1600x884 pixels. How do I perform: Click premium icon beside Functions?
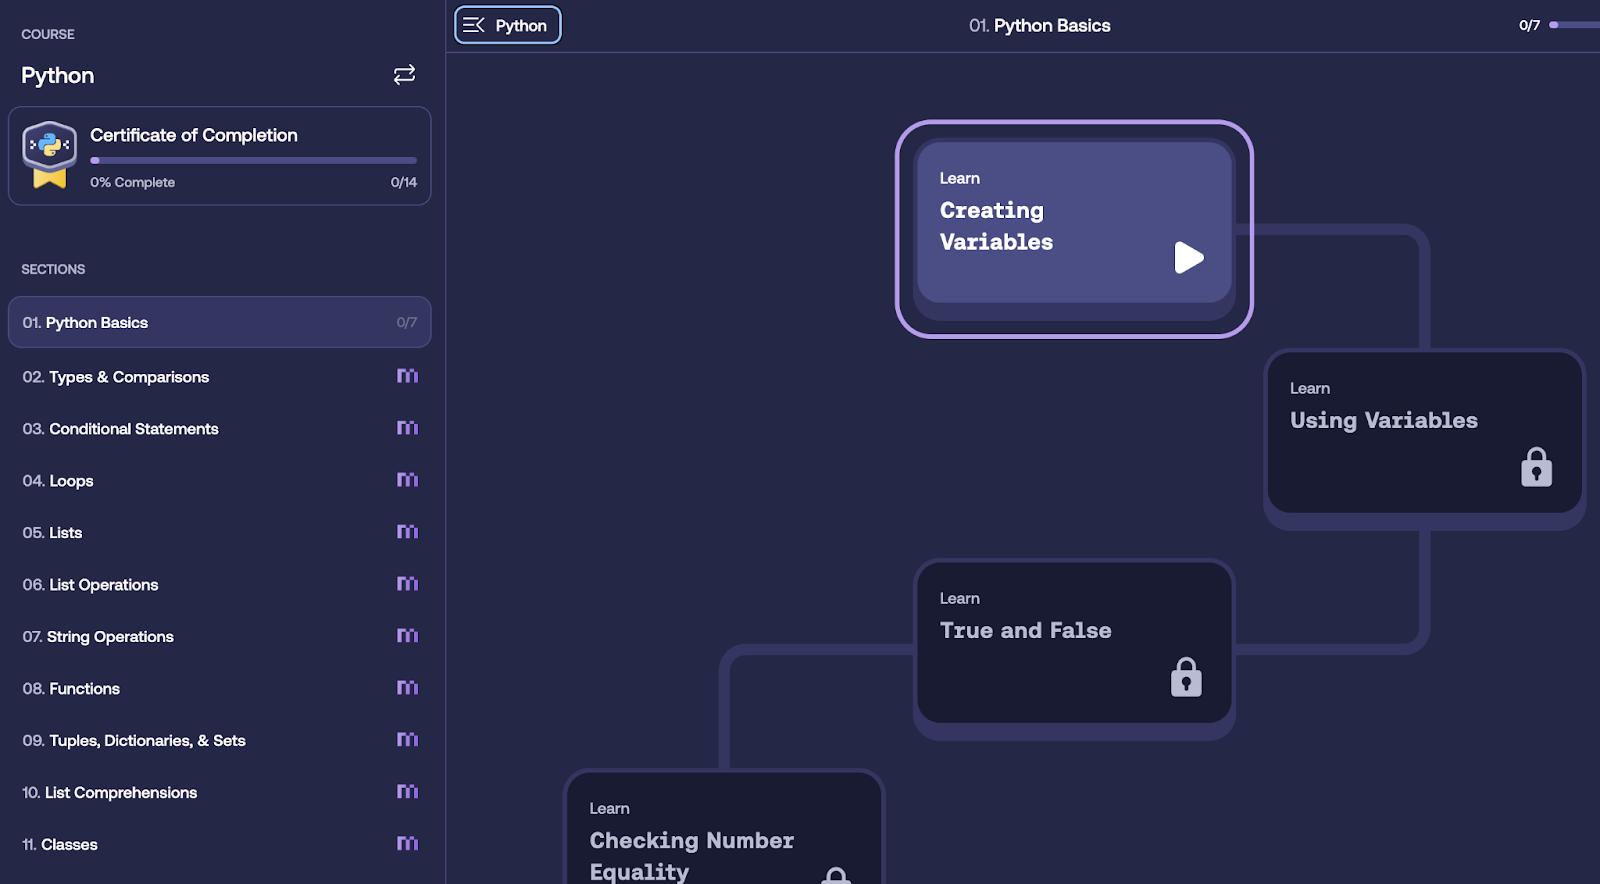click(x=407, y=688)
